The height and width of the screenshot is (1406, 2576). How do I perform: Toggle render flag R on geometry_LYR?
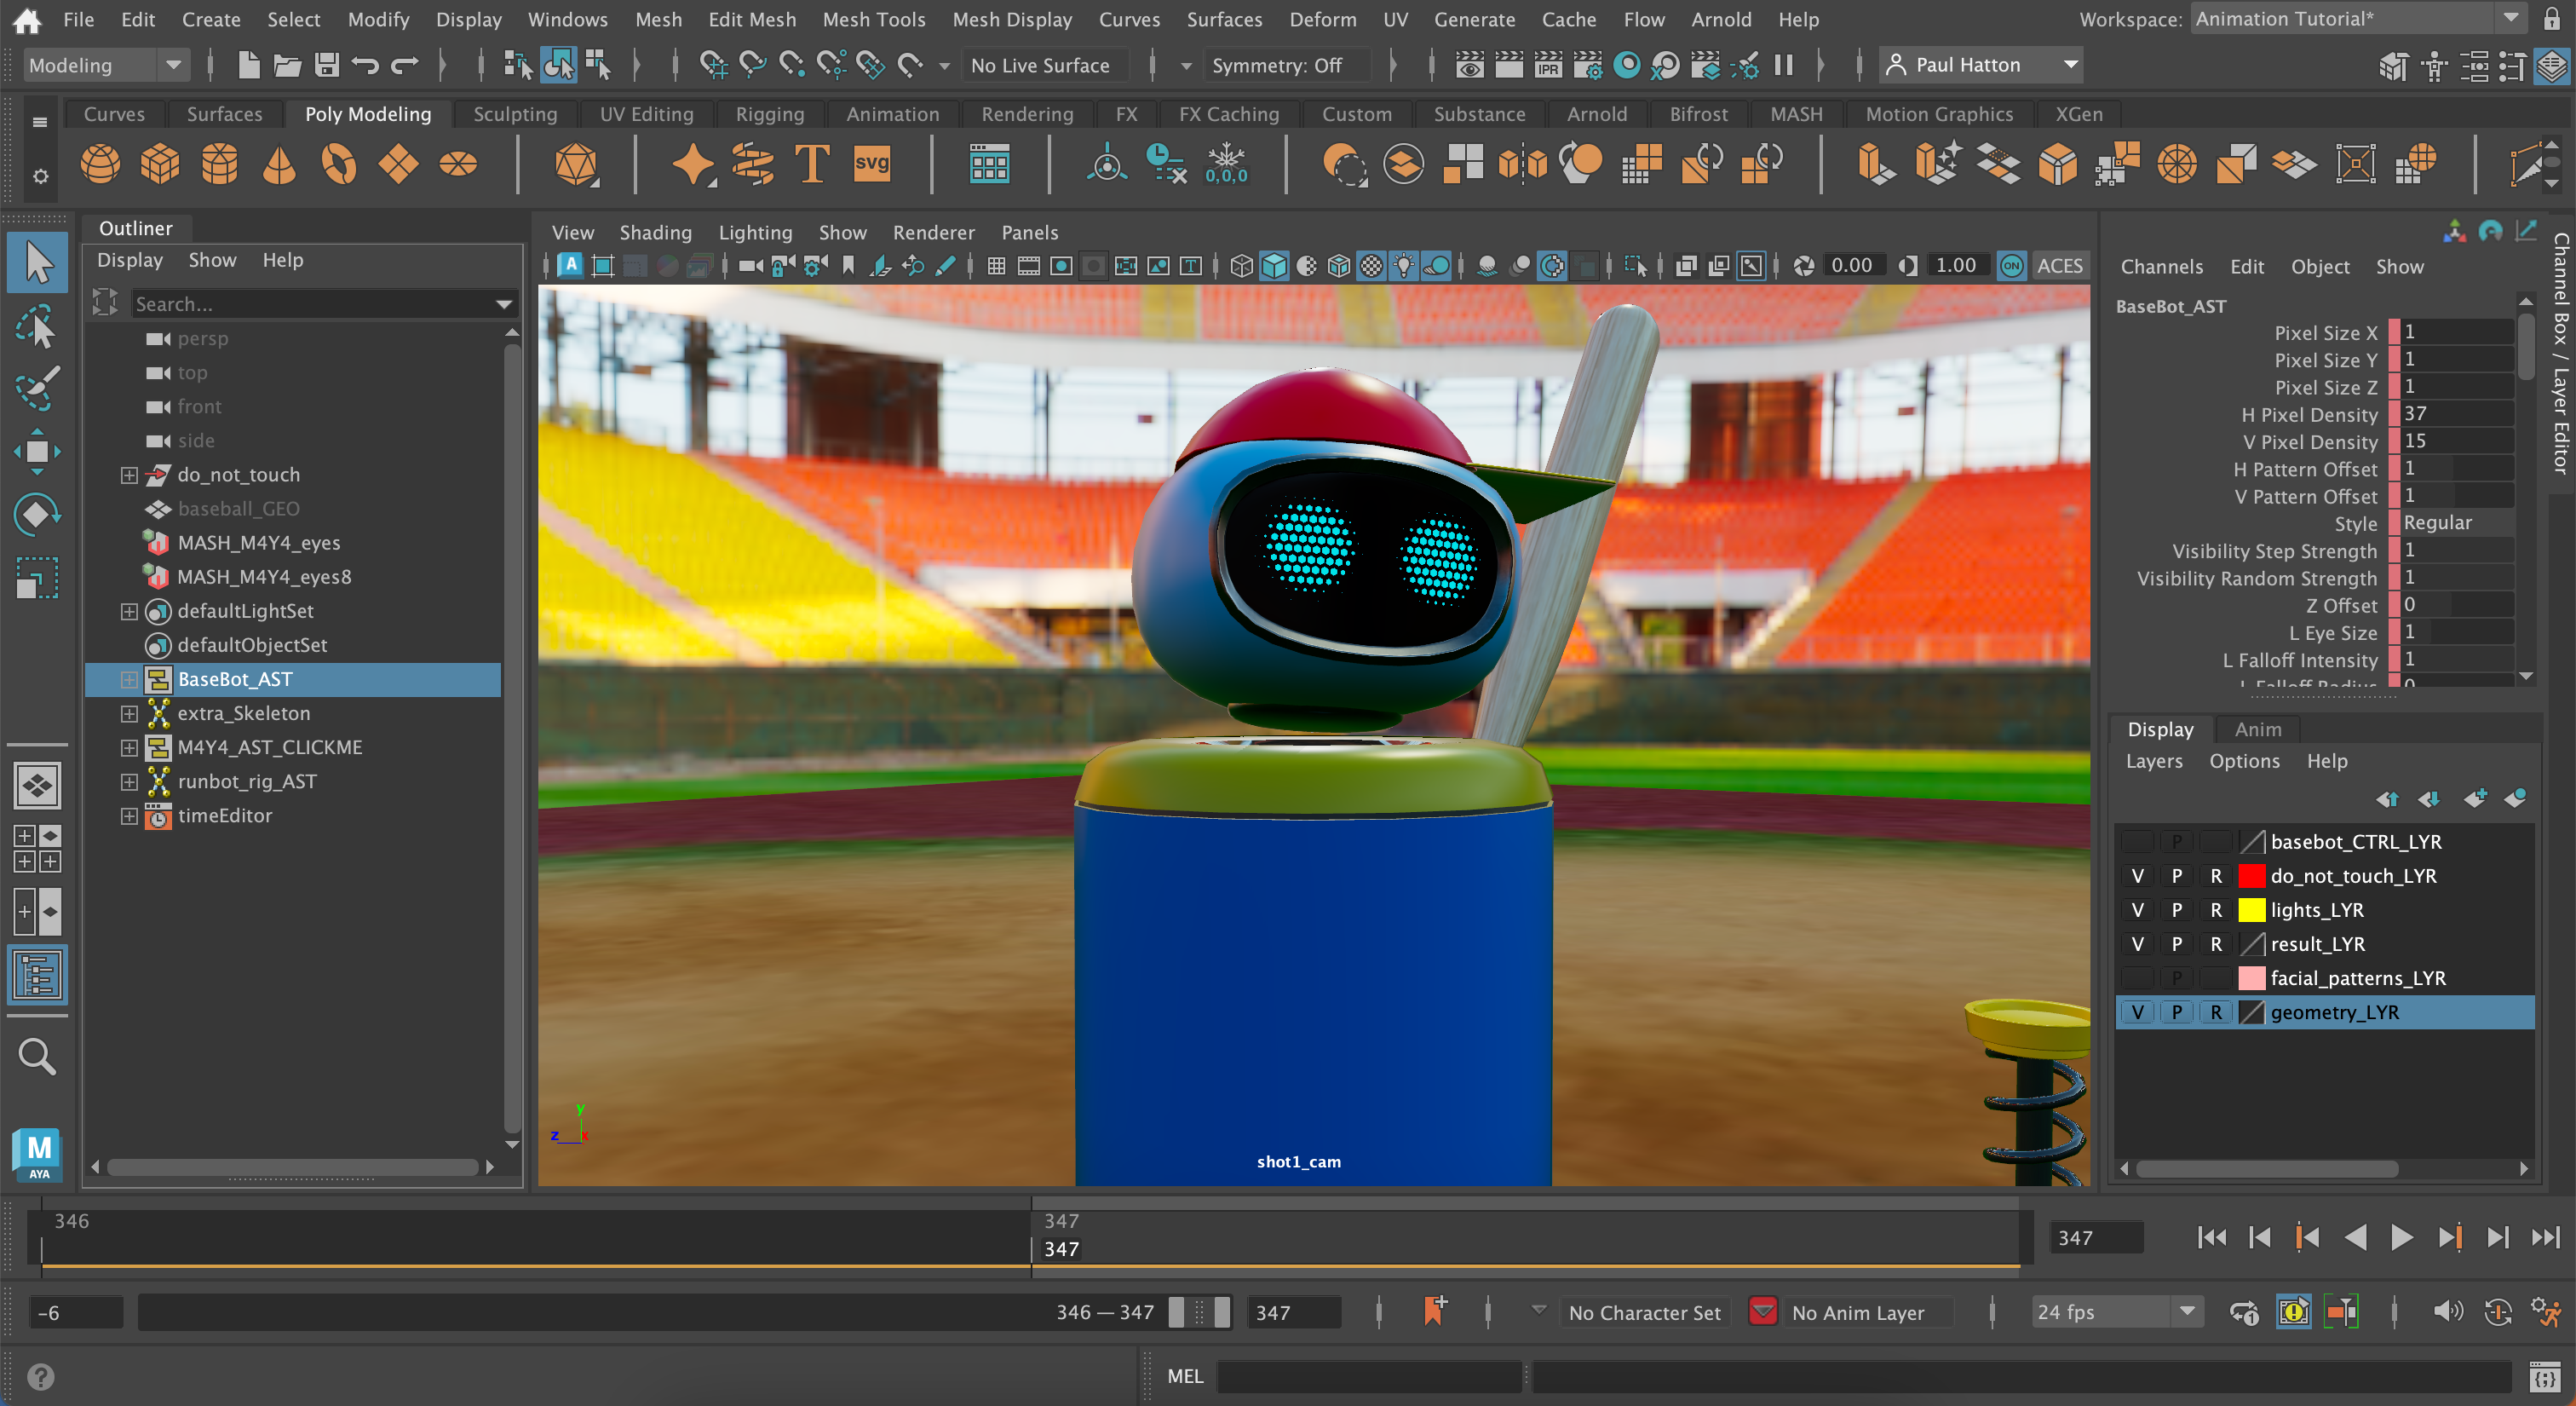[x=2216, y=1012]
